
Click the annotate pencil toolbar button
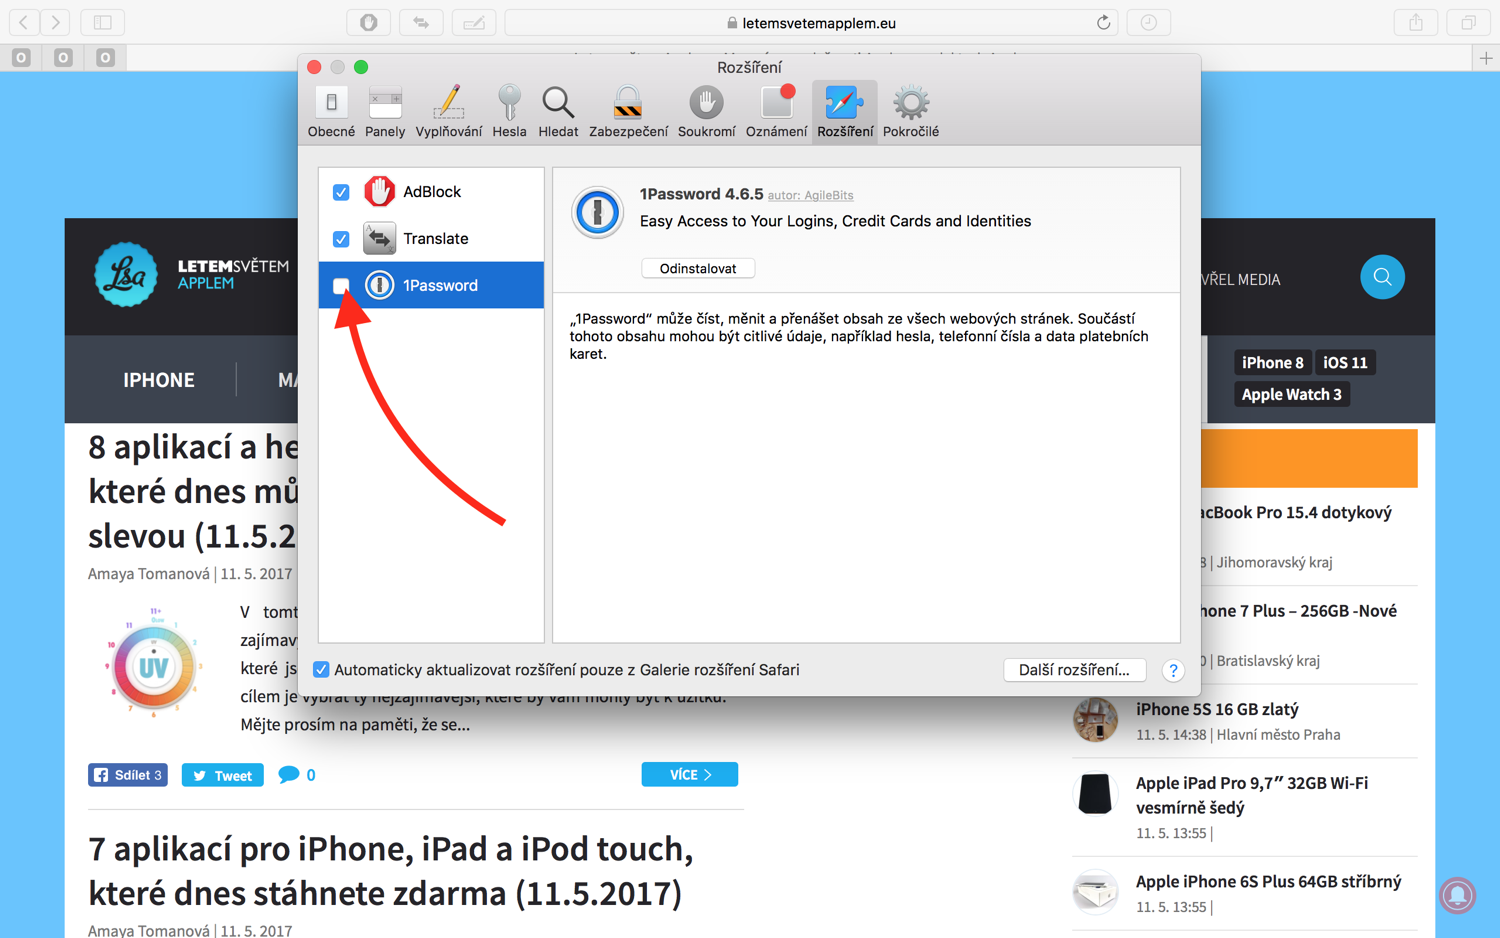(474, 22)
